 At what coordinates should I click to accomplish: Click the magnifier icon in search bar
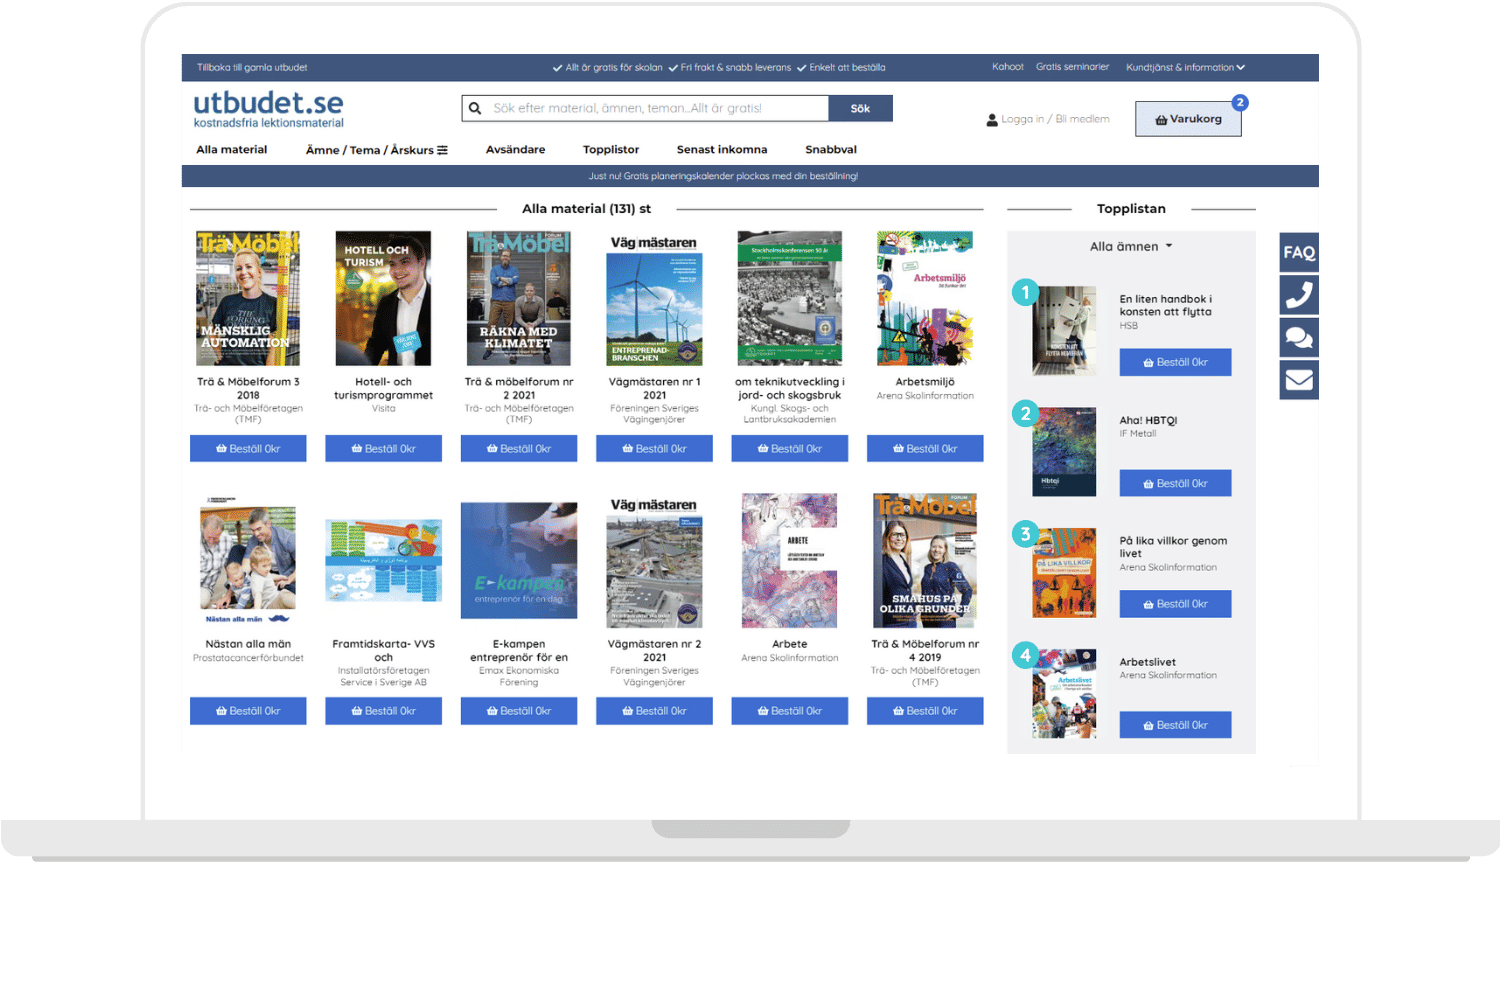point(475,108)
